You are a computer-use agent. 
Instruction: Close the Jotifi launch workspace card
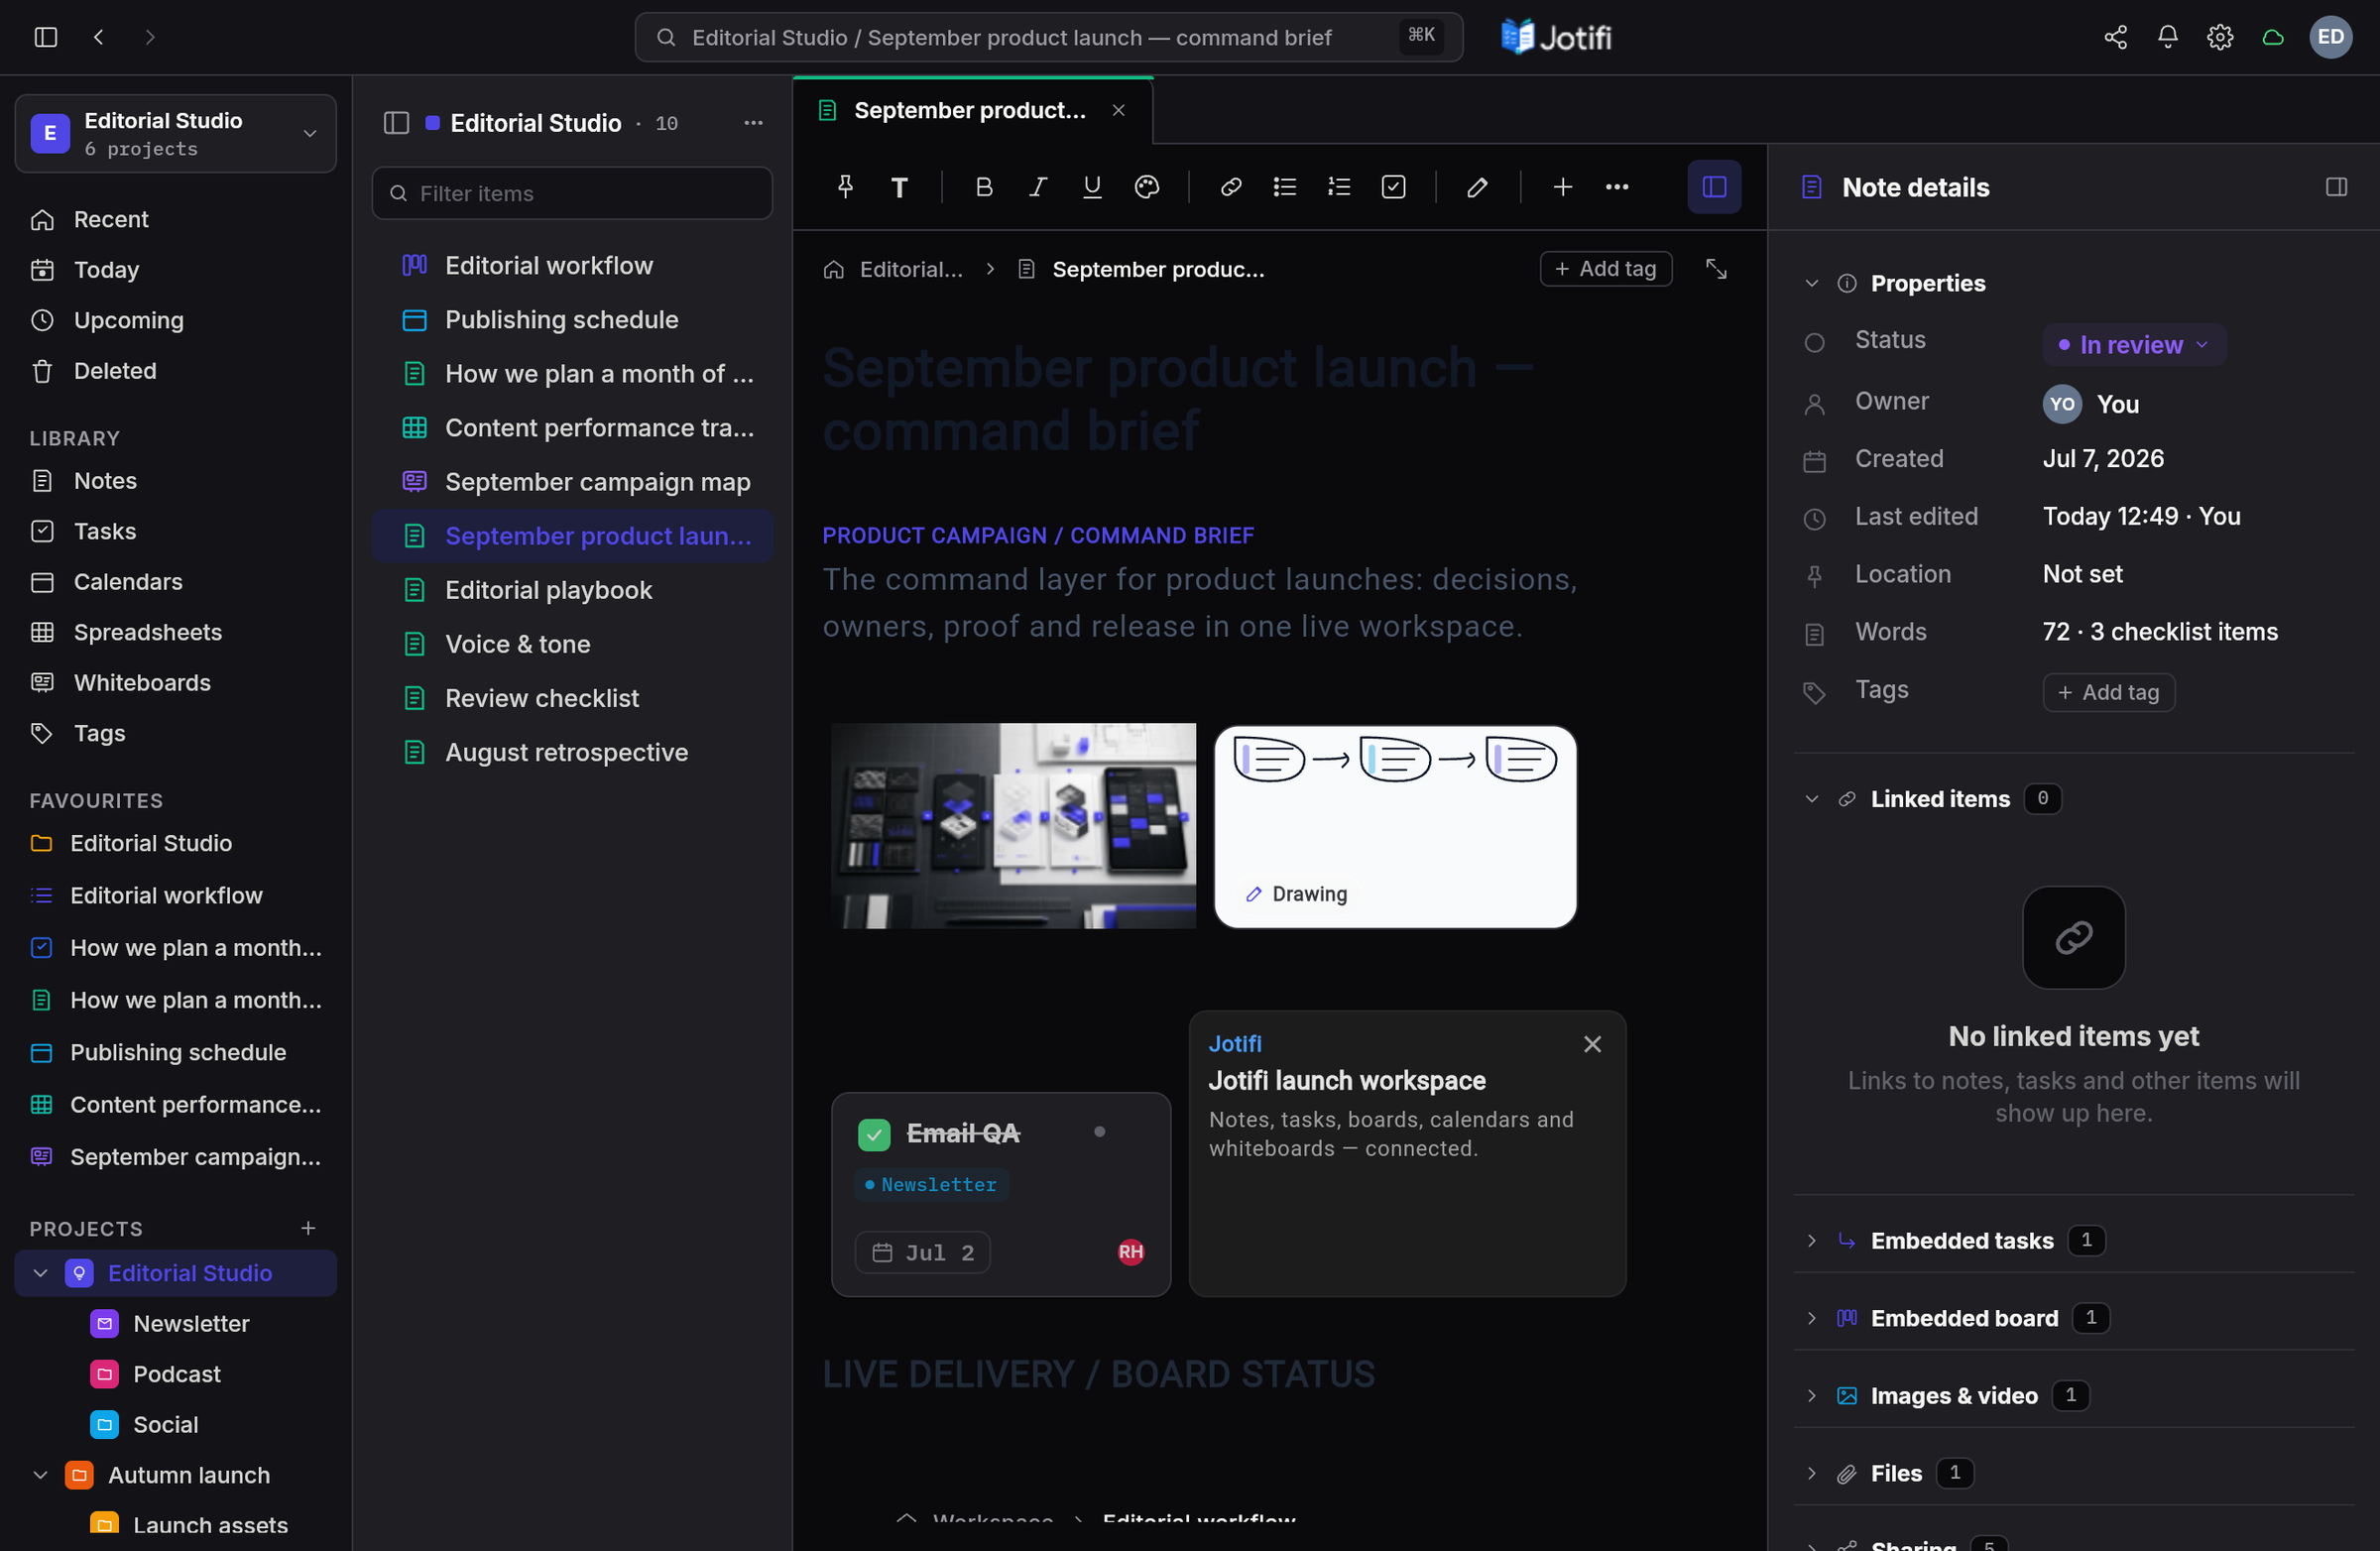click(1592, 1045)
